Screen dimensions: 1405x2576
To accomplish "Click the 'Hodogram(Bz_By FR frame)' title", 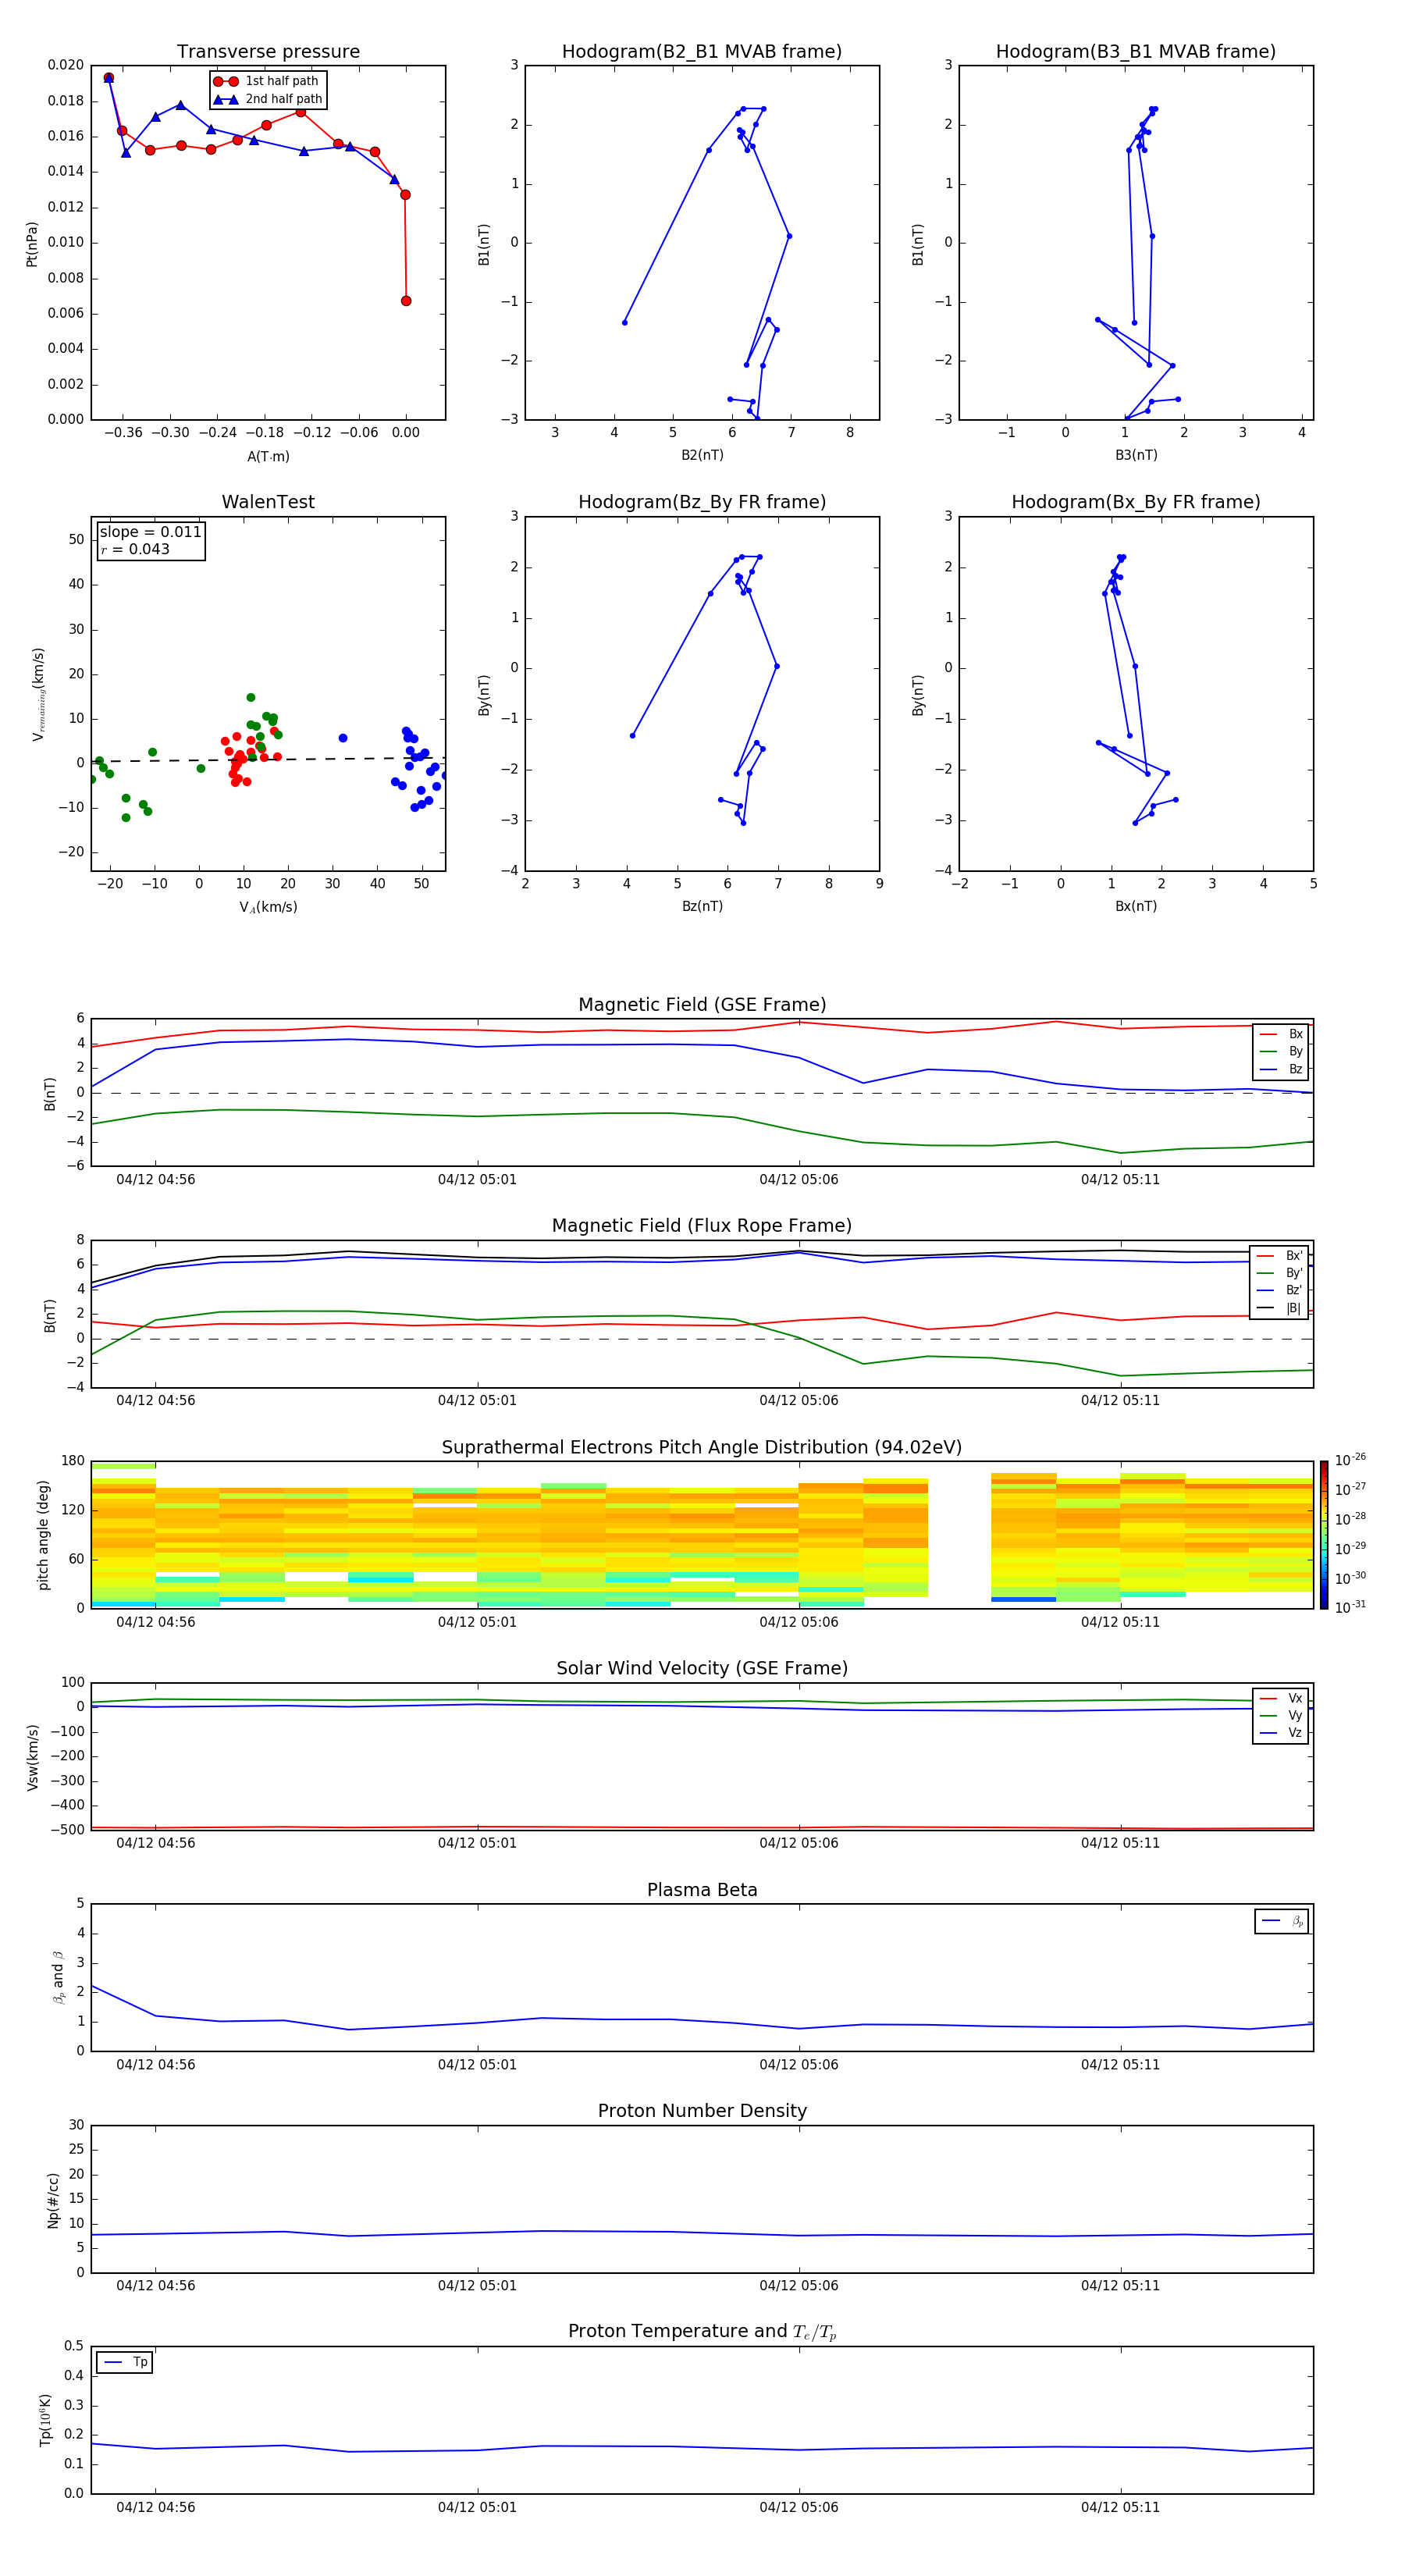I will pyautogui.click(x=702, y=502).
